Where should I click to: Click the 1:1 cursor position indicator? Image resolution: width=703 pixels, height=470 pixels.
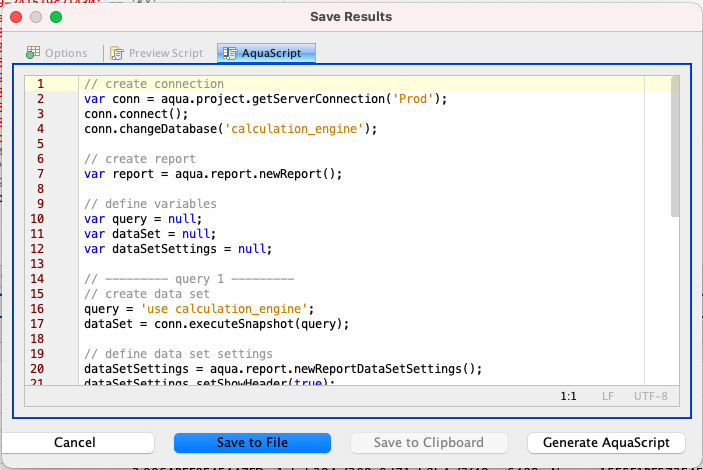569,396
